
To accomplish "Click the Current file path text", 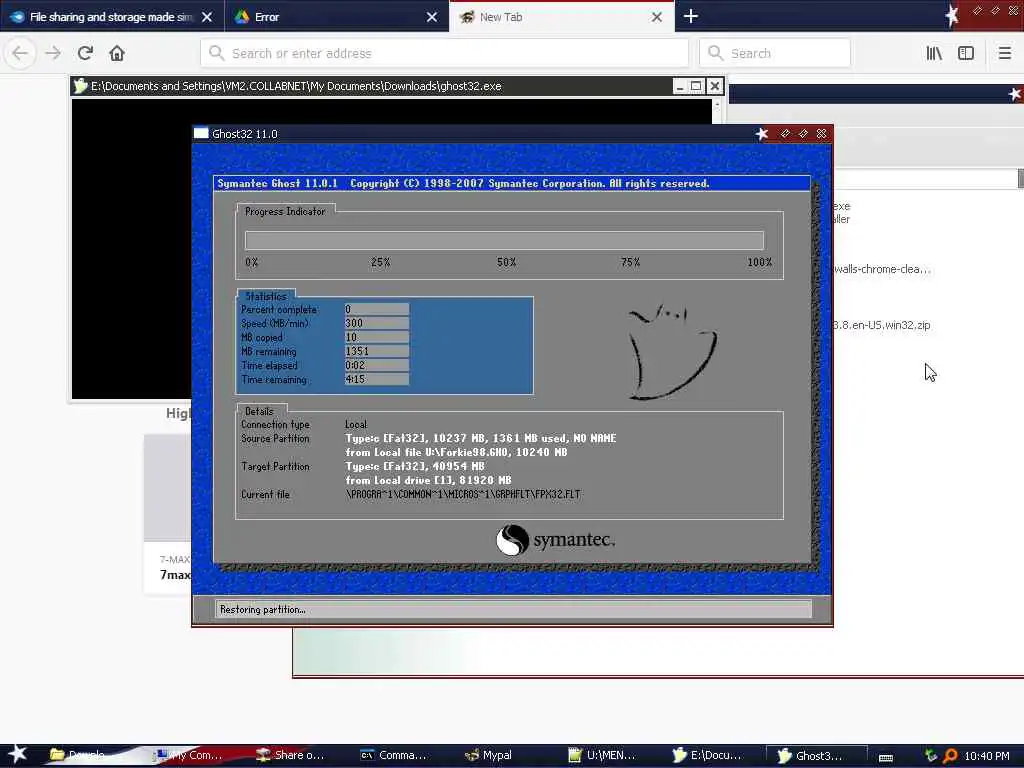I will pos(463,494).
